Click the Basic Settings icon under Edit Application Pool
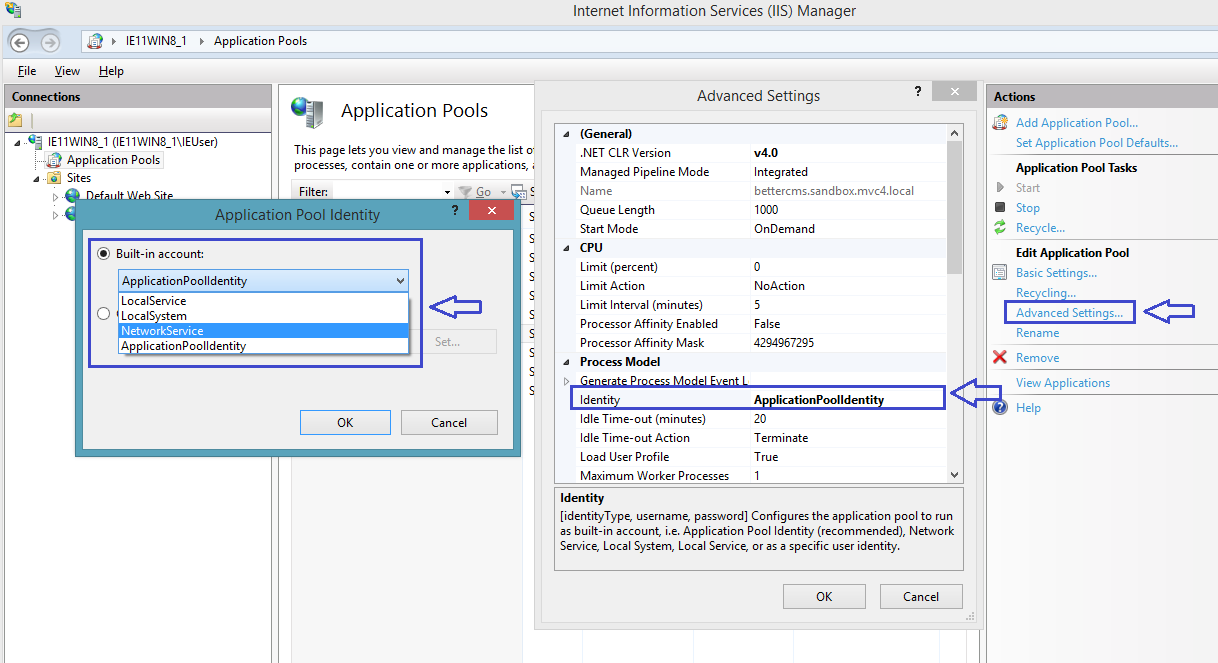The image size is (1218, 663). (999, 272)
